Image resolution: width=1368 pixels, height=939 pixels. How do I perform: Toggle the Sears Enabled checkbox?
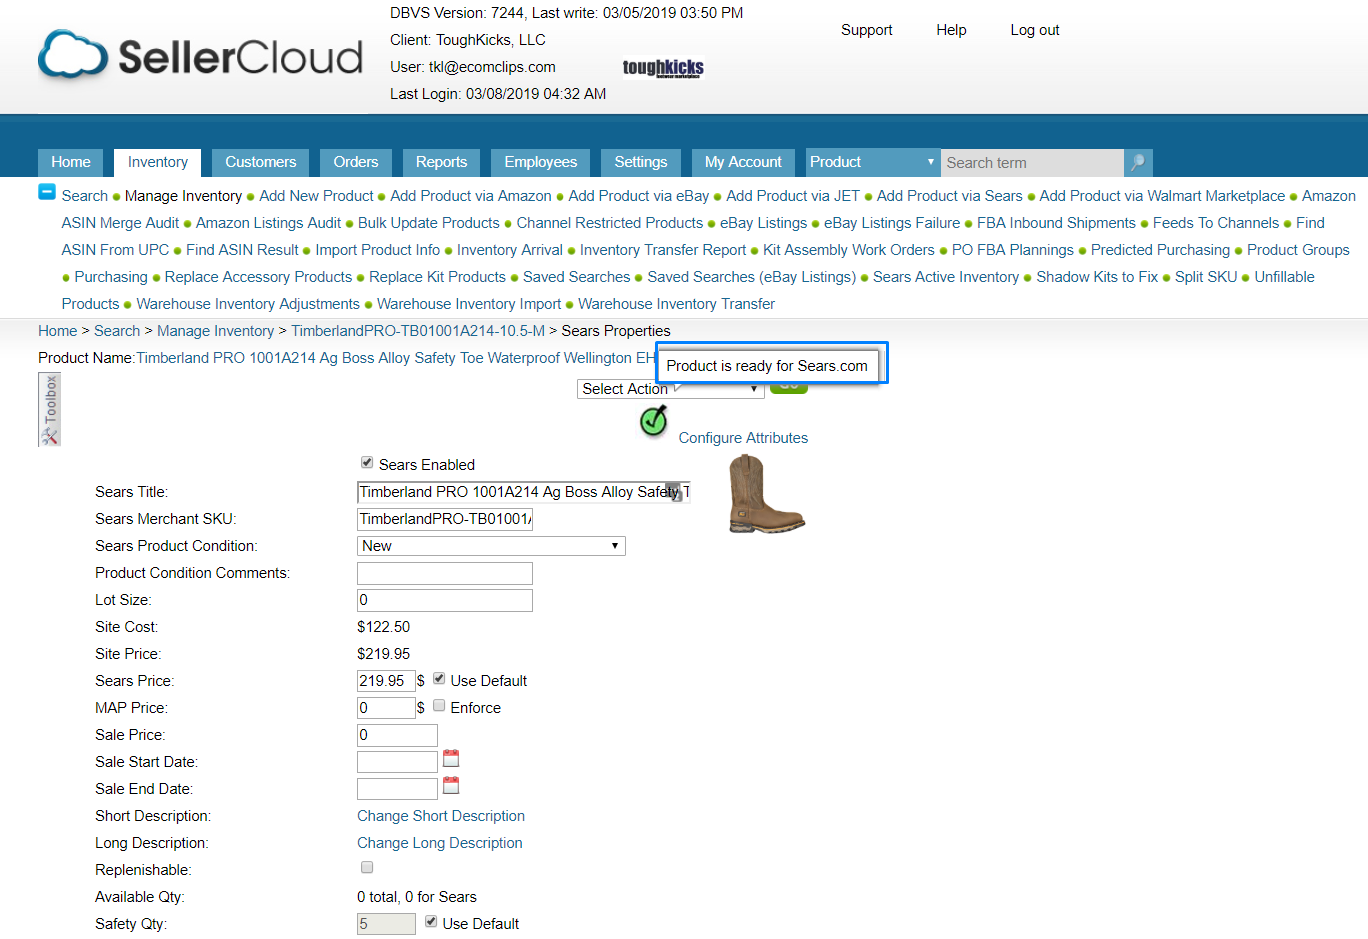coord(367,463)
